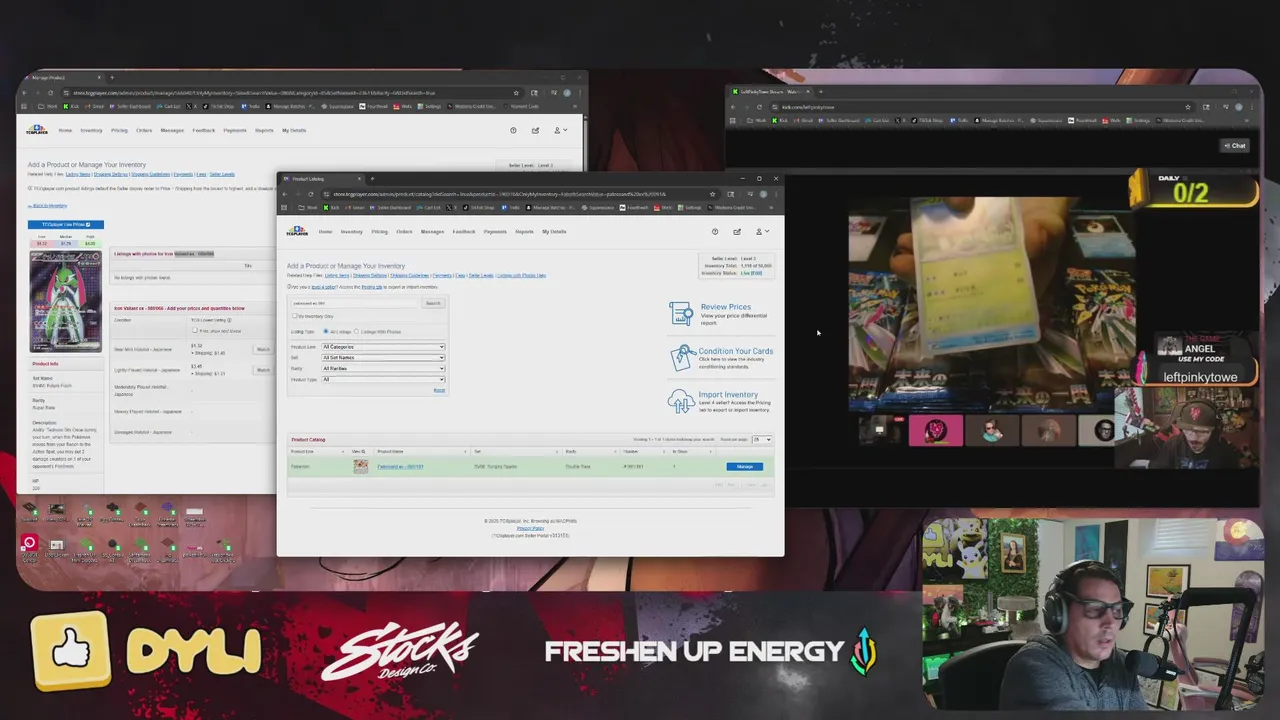Open the Inventory menu in the Product Catalog window
This screenshot has height=720, width=1280.
[x=351, y=231]
